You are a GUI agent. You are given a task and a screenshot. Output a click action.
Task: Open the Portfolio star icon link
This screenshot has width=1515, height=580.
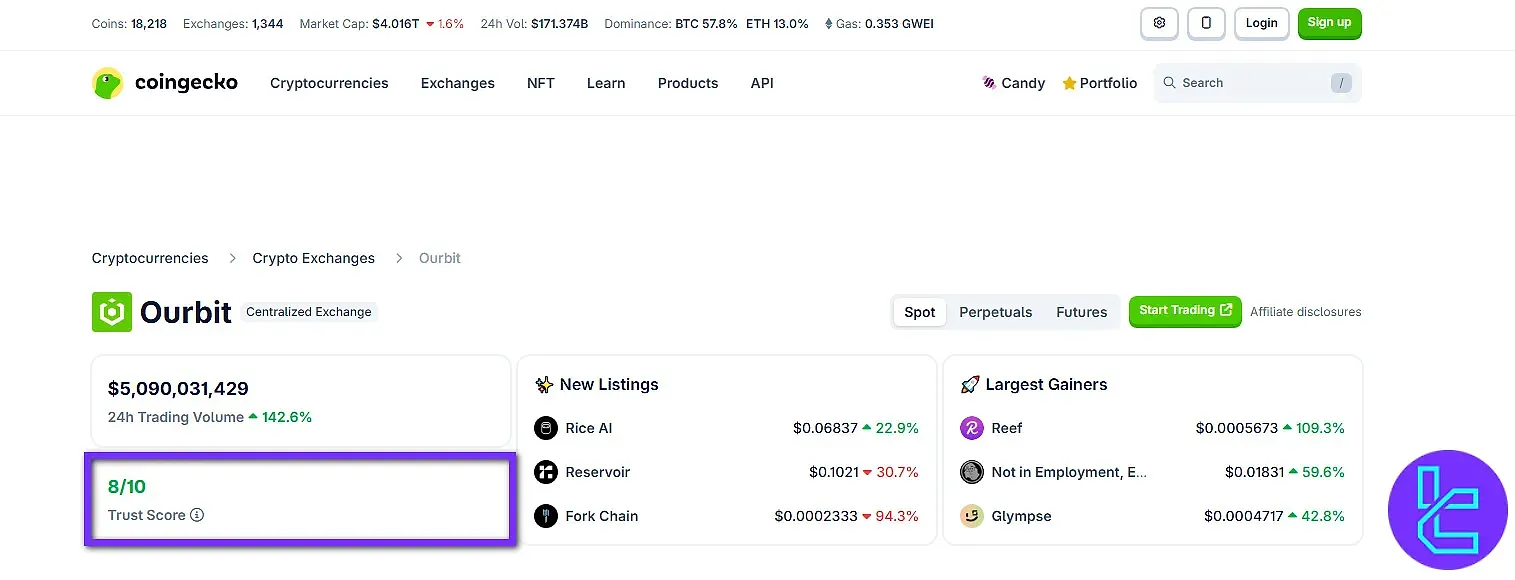[1069, 83]
